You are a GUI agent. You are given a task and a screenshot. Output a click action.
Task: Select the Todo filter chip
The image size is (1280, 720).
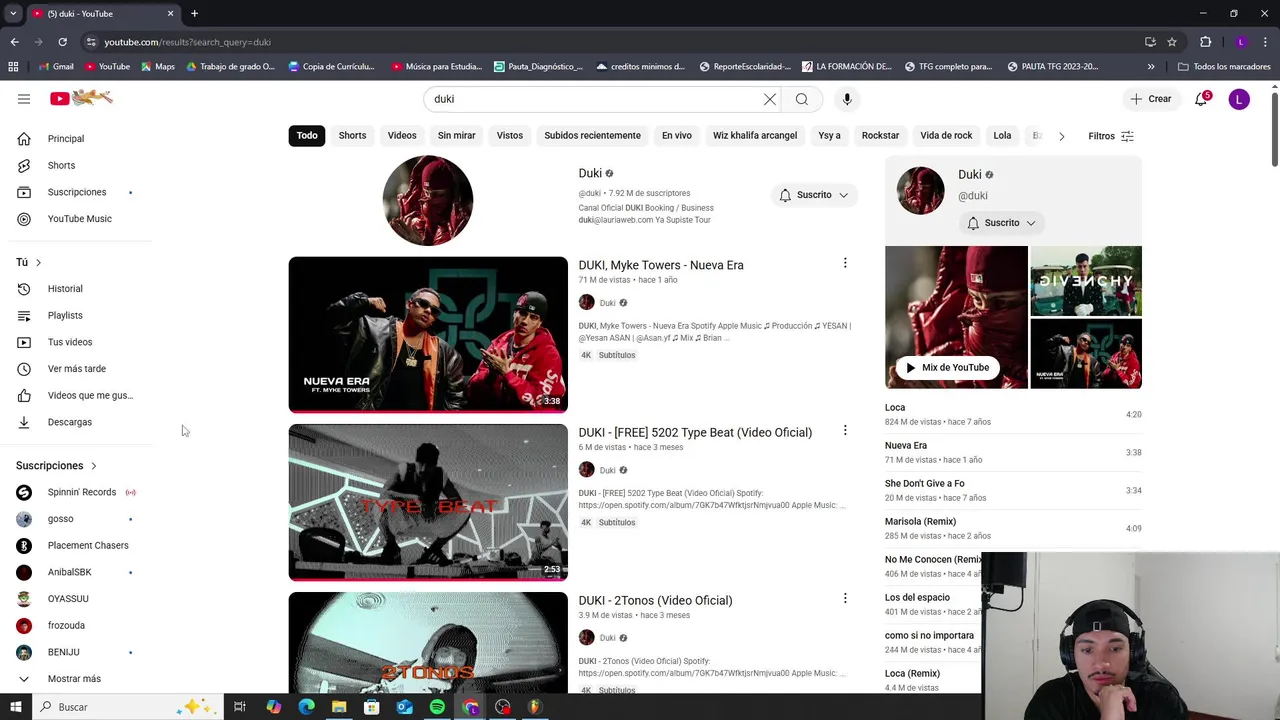307,136
